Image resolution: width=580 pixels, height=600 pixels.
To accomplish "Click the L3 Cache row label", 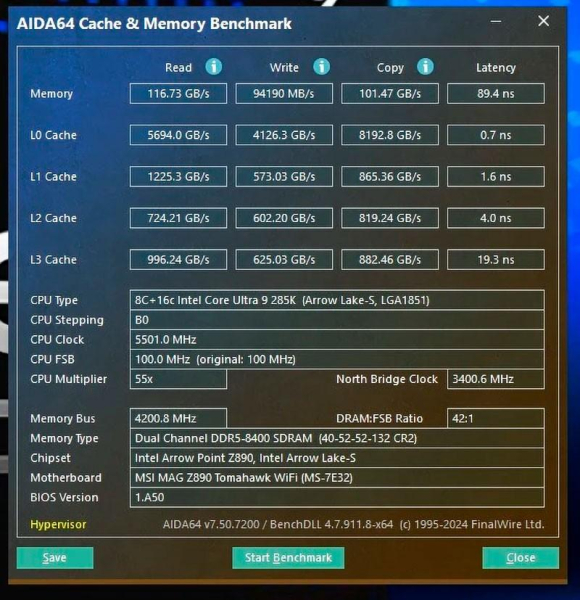I will click(53, 259).
